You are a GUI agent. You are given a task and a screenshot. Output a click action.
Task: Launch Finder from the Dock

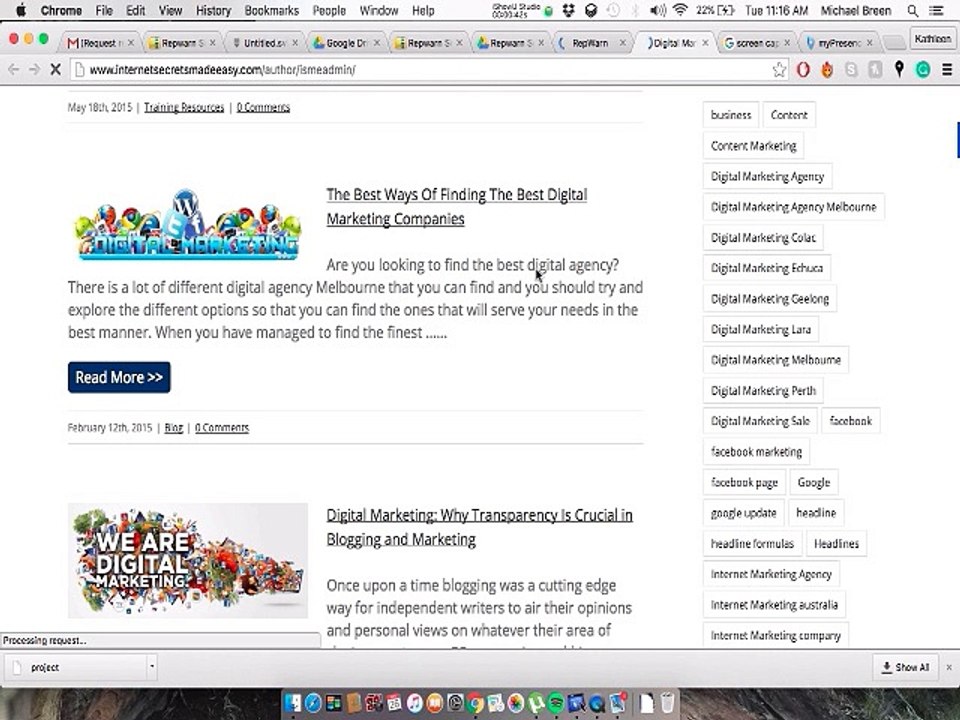point(293,703)
